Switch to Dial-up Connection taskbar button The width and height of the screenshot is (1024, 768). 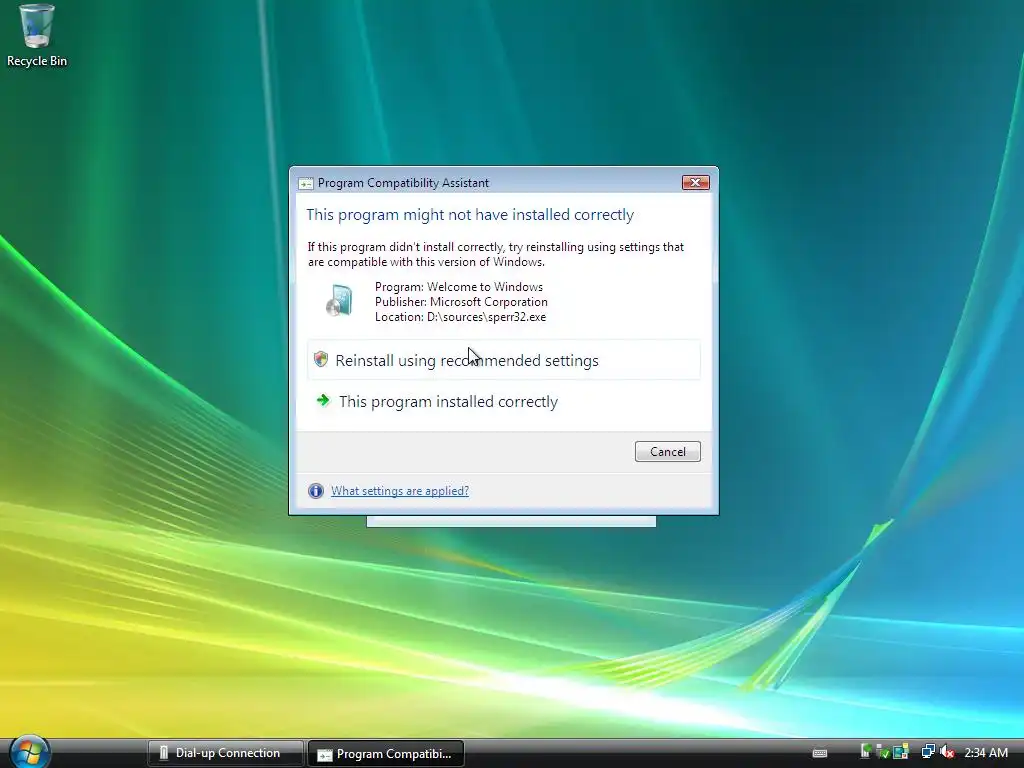pyautogui.click(x=226, y=753)
